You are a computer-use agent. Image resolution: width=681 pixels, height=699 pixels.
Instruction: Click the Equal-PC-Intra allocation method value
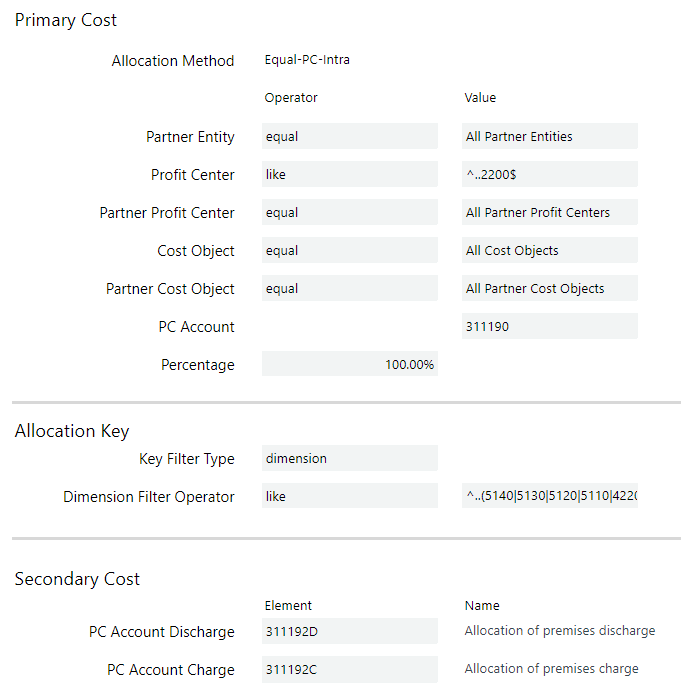click(300, 60)
